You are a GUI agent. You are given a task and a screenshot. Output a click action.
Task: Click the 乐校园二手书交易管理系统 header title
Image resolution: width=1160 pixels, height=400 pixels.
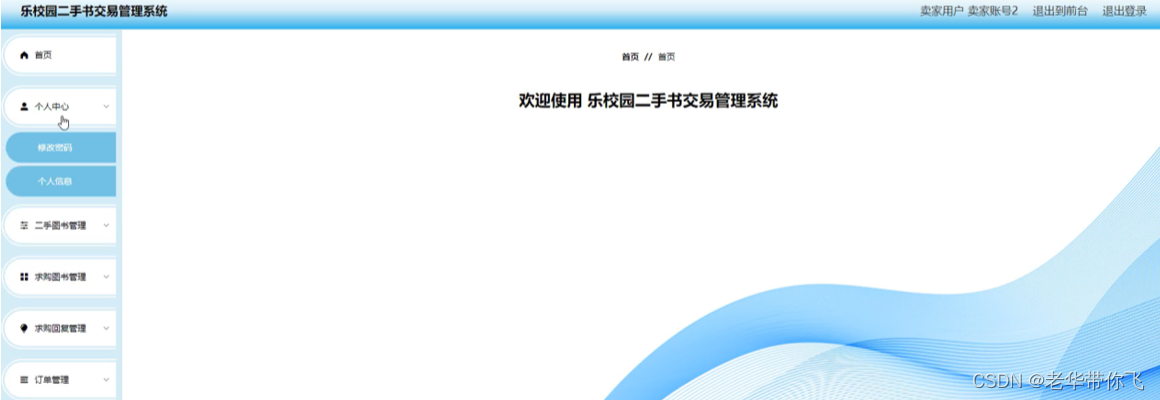tap(94, 11)
